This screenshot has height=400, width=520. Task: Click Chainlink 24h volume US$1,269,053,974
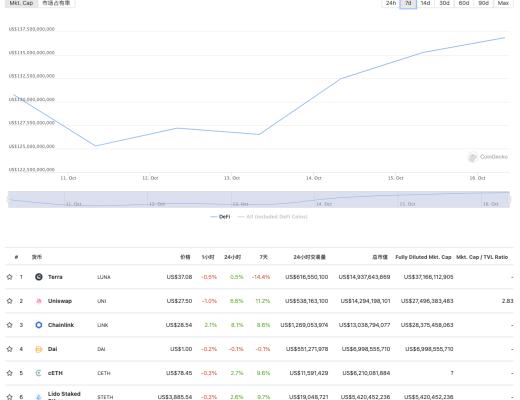(x=304, y=325)
